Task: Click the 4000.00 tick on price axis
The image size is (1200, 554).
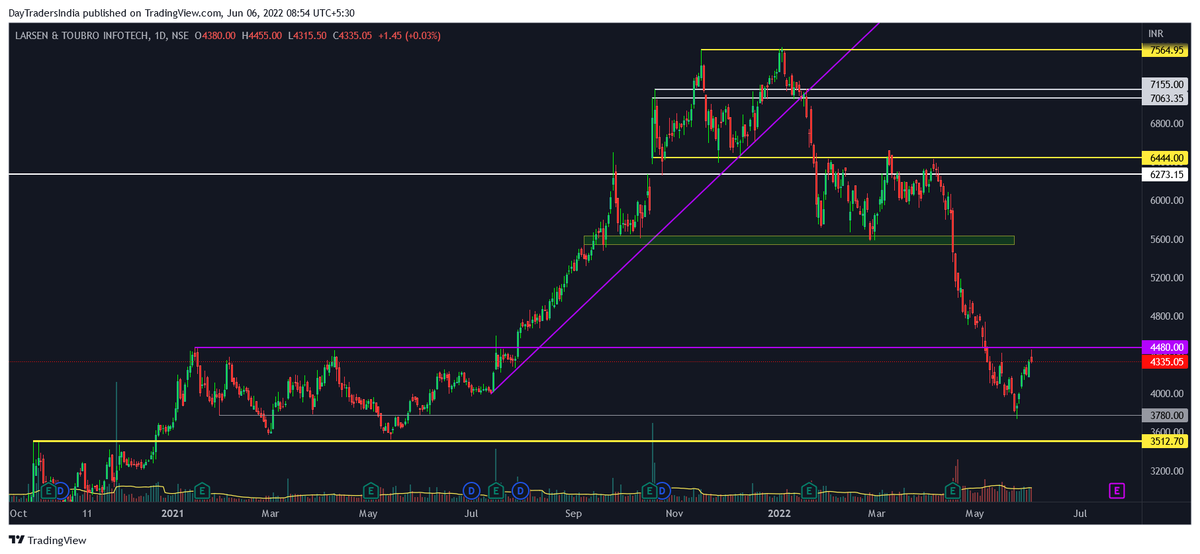Action: point(1166,393)
